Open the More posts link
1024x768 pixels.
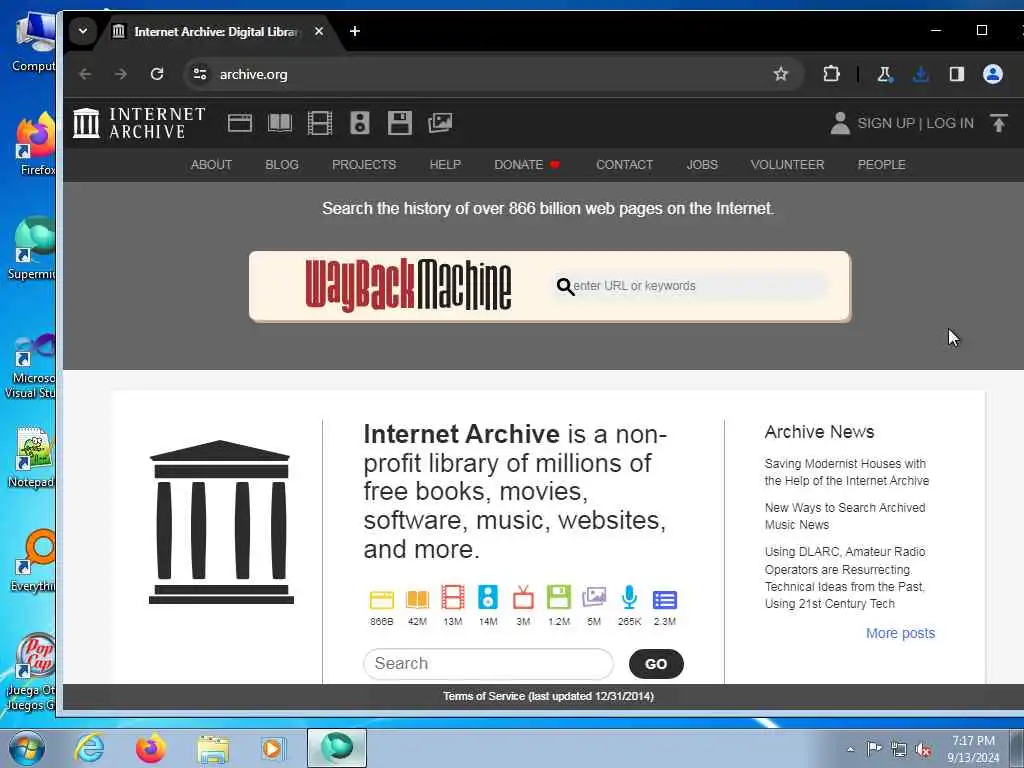(900, 633)
